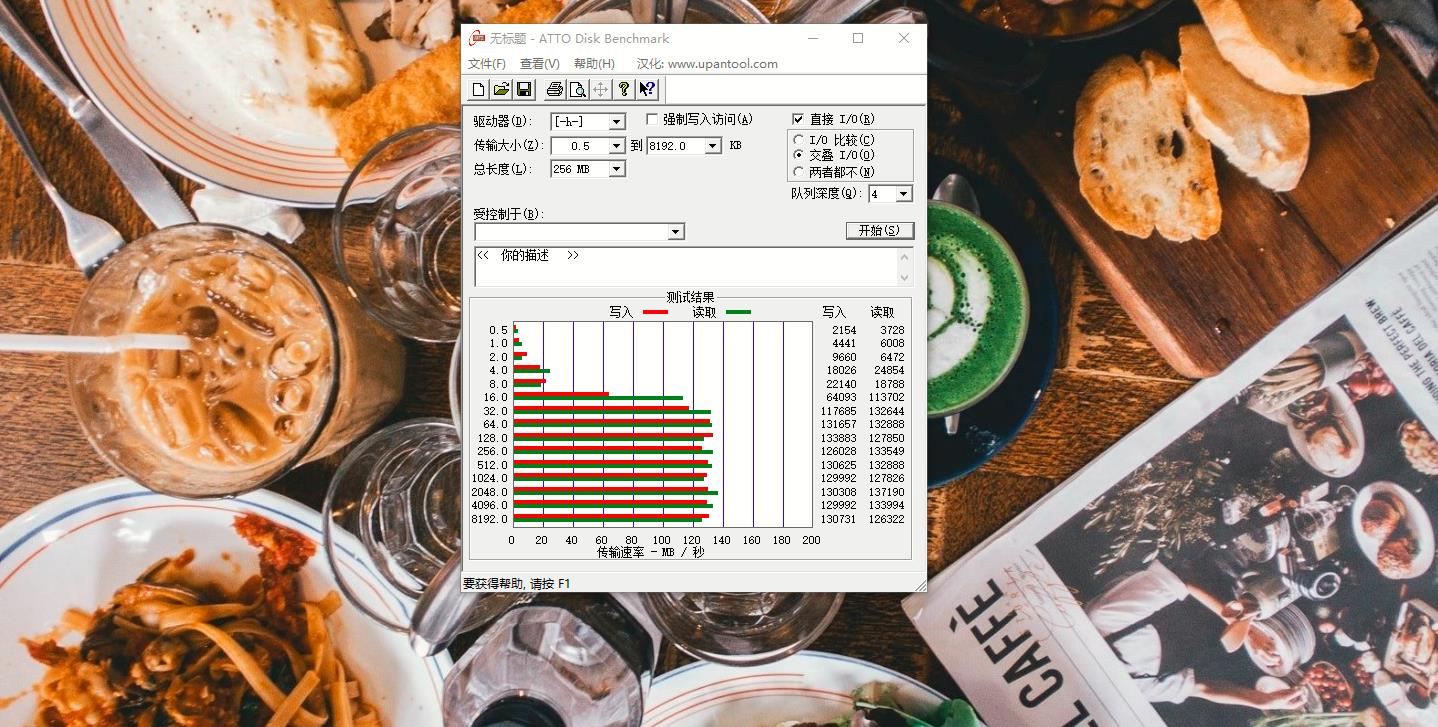Image resolution: width=1438 pixels, height=727 pixels.
Task: Open the 查看 menu
Action: [x=538, y=63]
